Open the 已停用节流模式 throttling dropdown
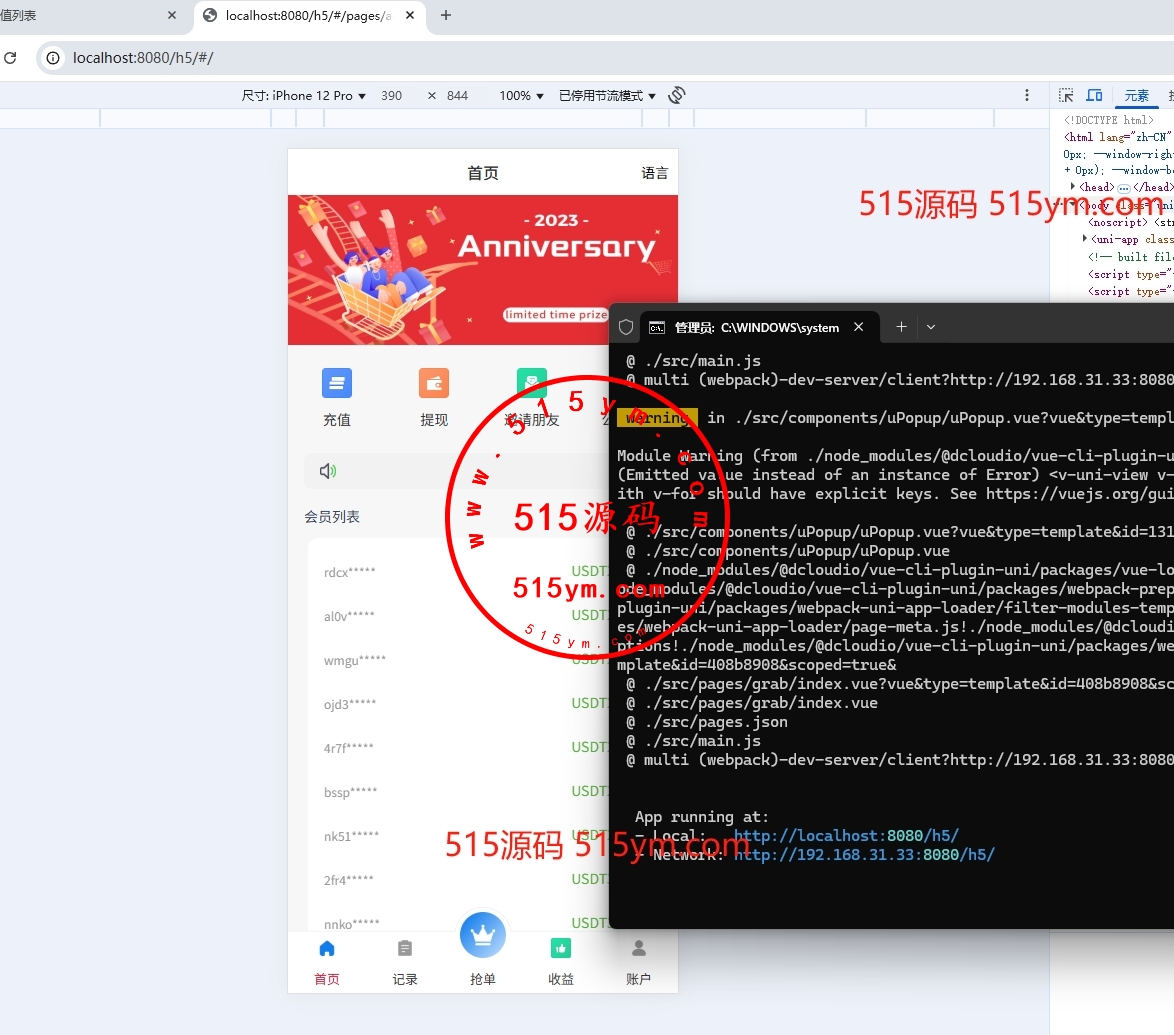Screen dimensions: 1174x1035 (607, 96)
